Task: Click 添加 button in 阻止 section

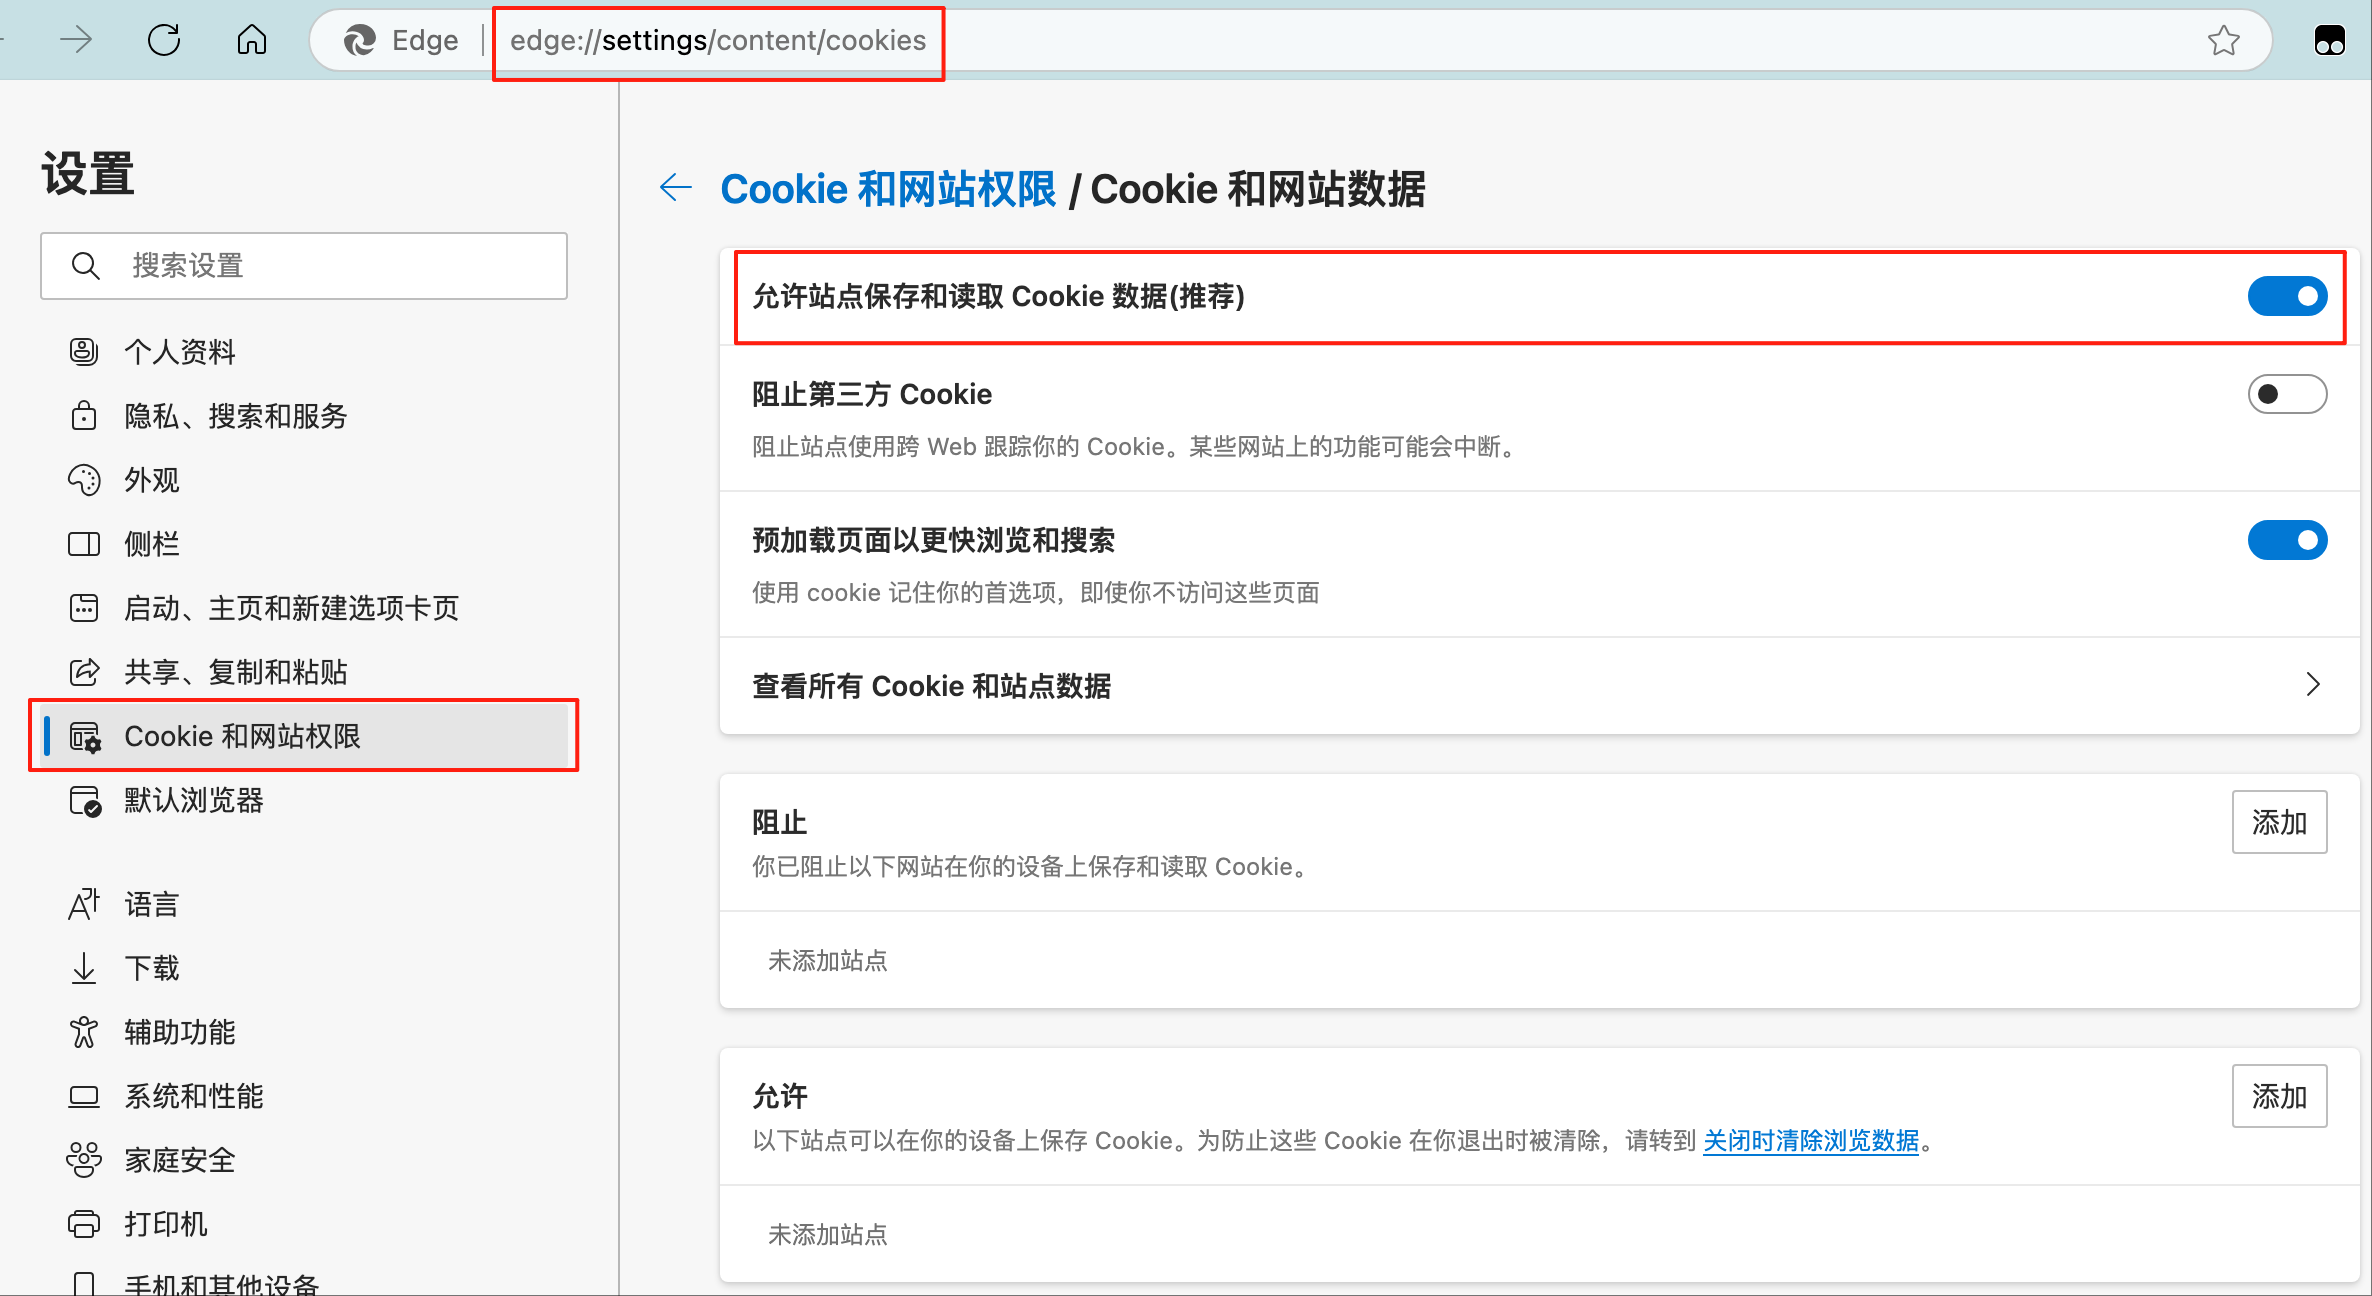Action: (2279, 822)
